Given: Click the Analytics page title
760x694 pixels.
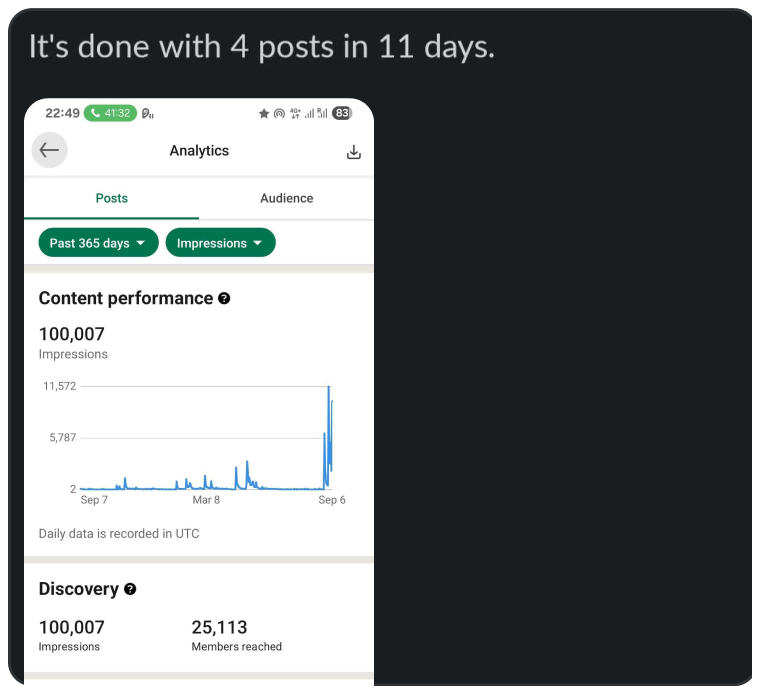Looking at the screenshot, I should [199, 151].
